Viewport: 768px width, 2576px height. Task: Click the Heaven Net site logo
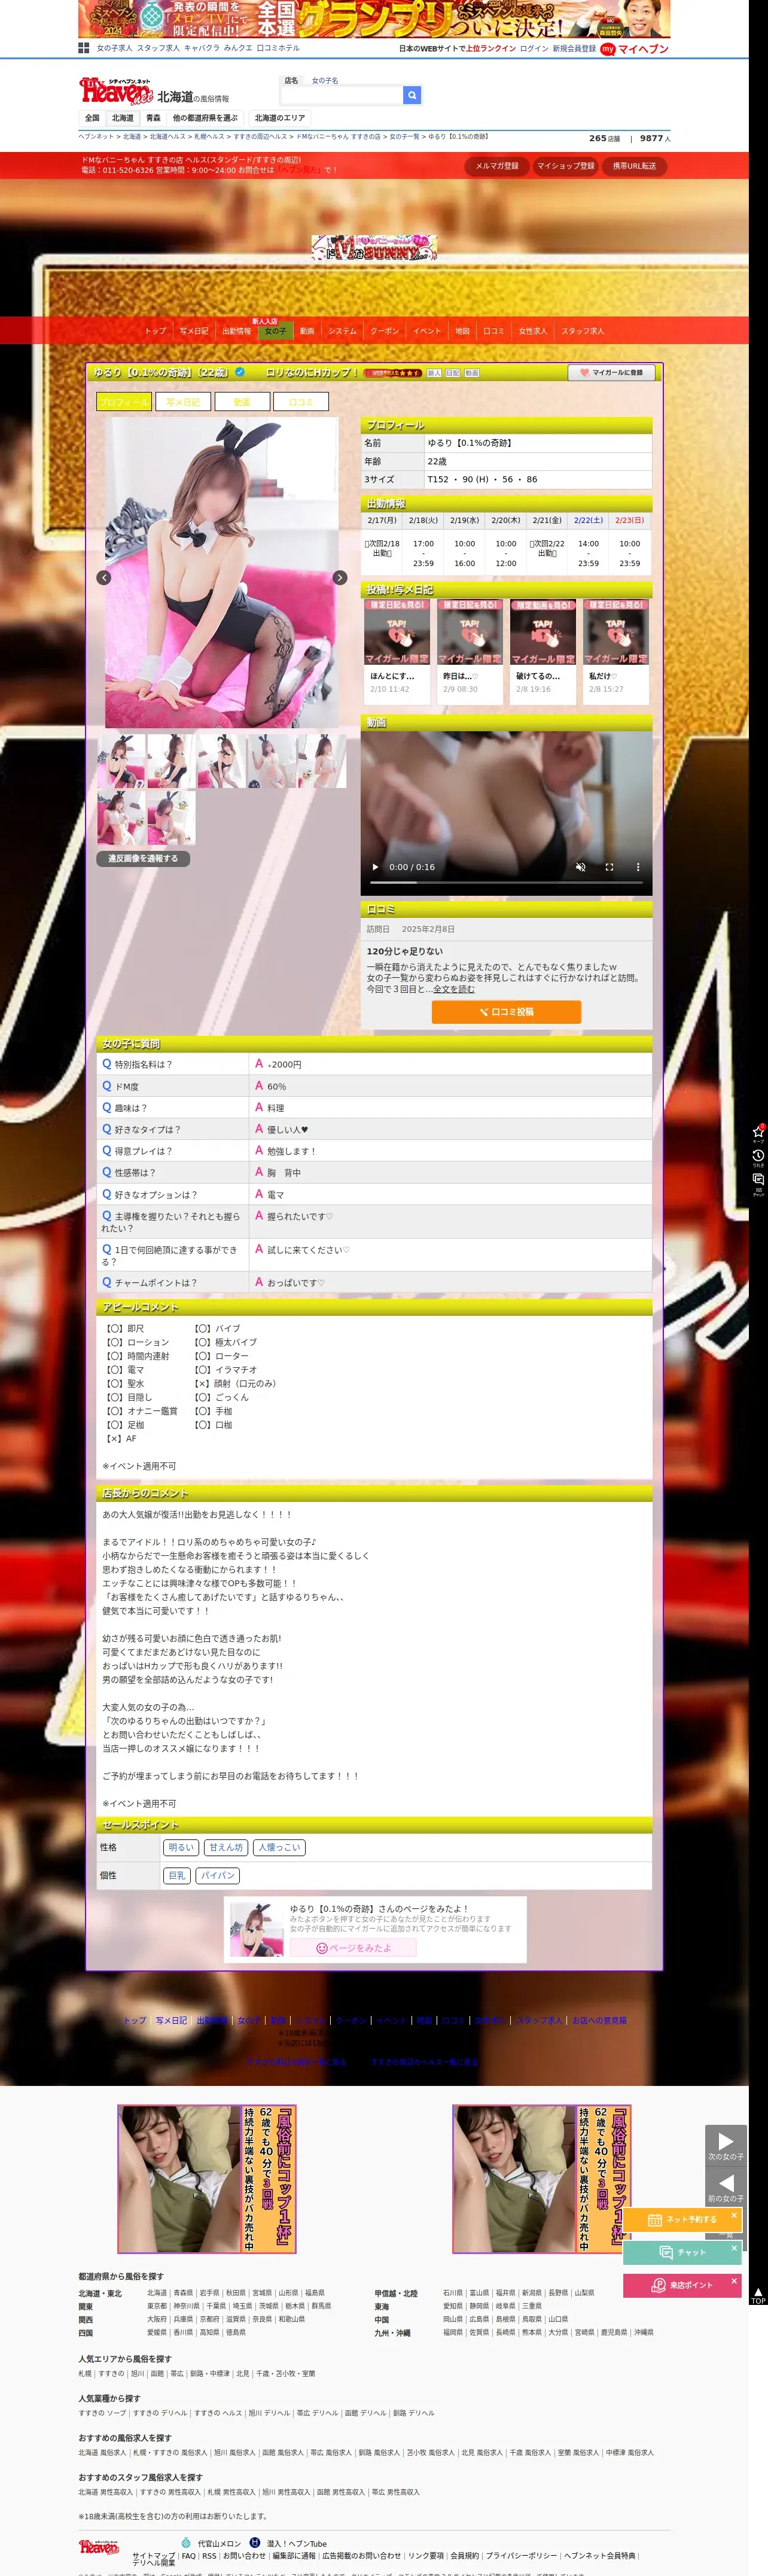pyautogui.click(x=115, y=91)
